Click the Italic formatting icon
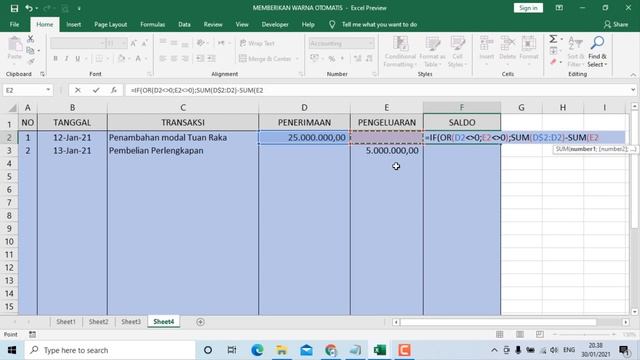The height and width of the screenshot is (360, 640). 67,59
